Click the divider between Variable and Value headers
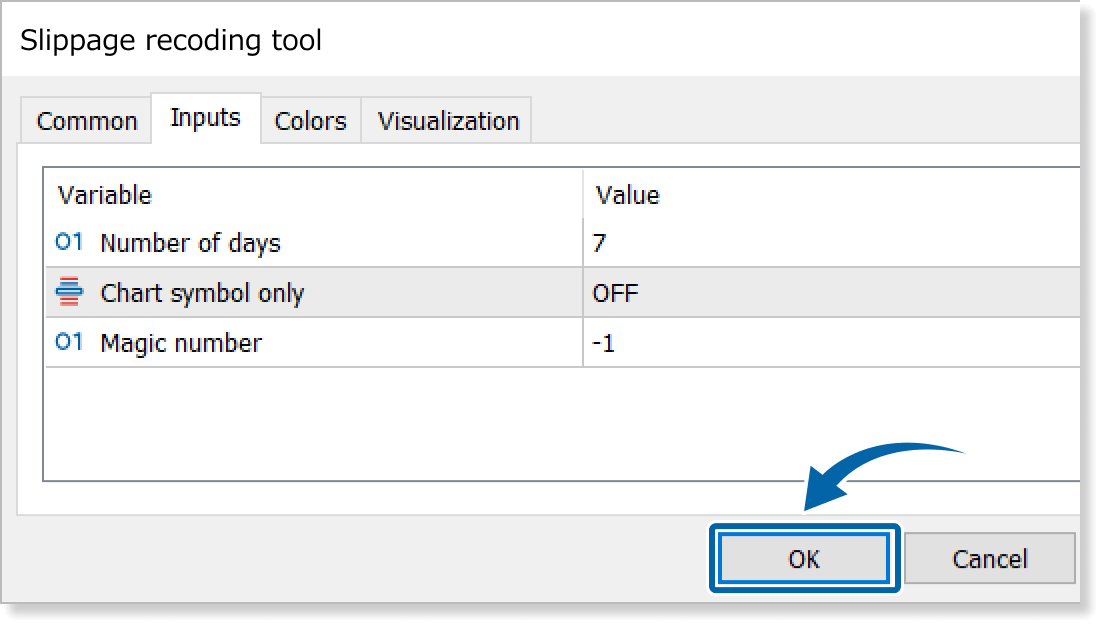The image size is (1102, 624). tap(583, 194)
